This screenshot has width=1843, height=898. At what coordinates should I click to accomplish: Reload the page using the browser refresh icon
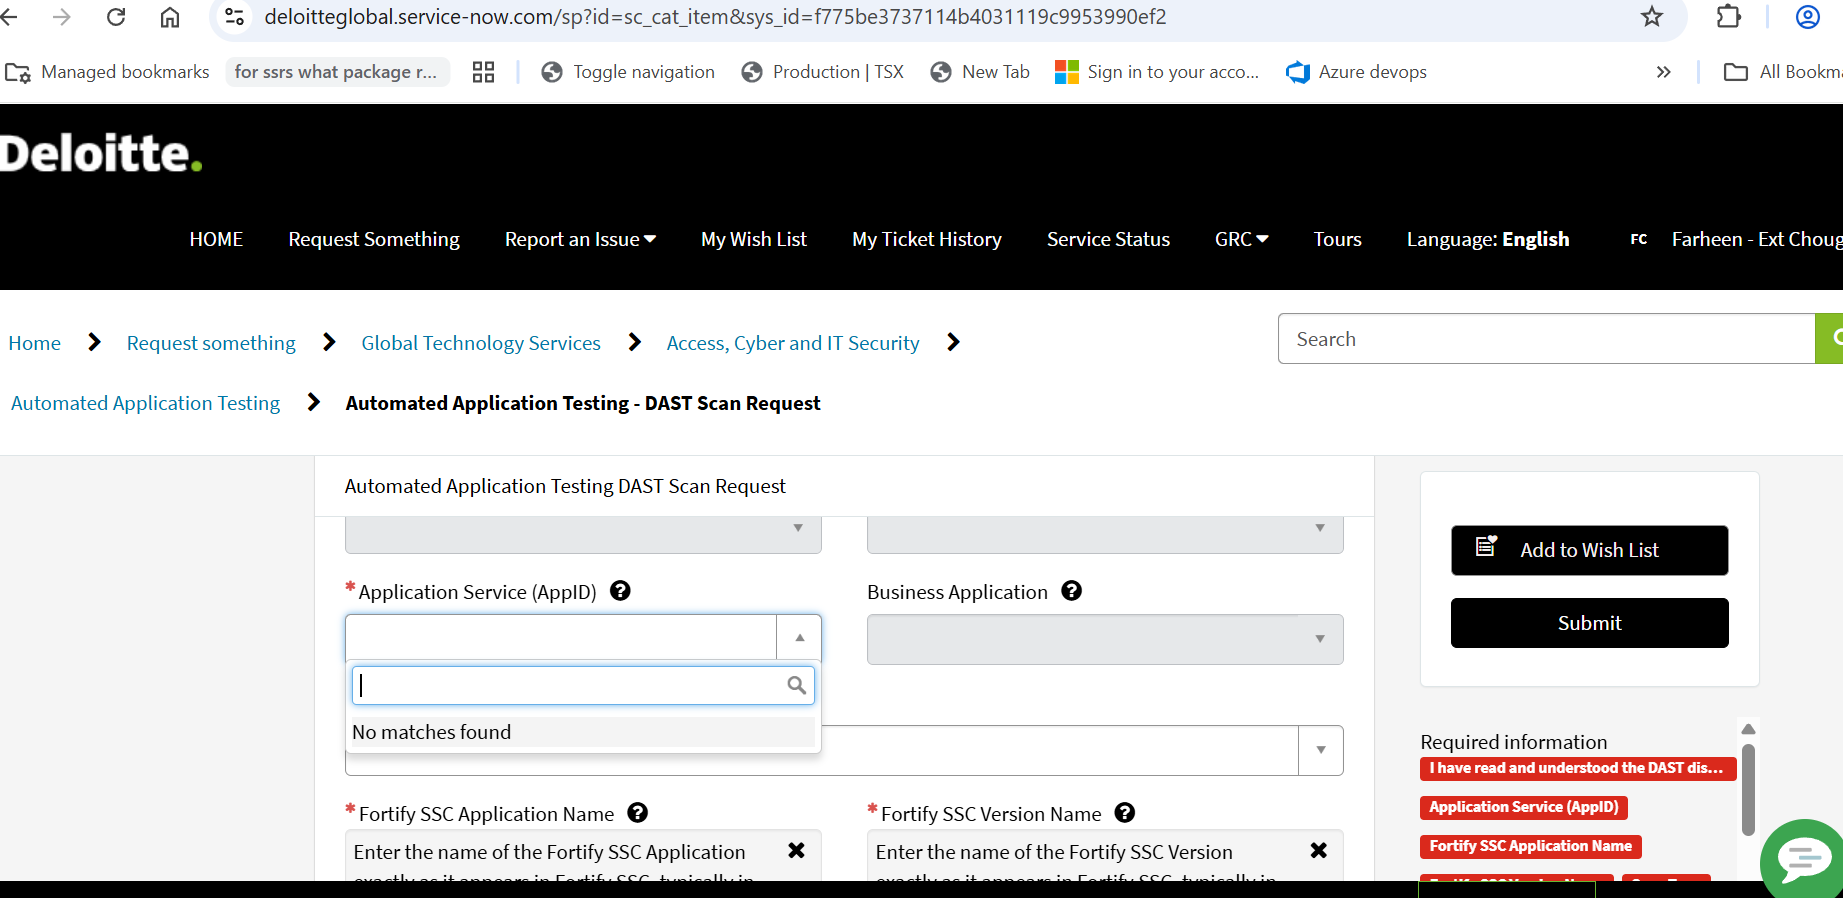tap(116, 17)
